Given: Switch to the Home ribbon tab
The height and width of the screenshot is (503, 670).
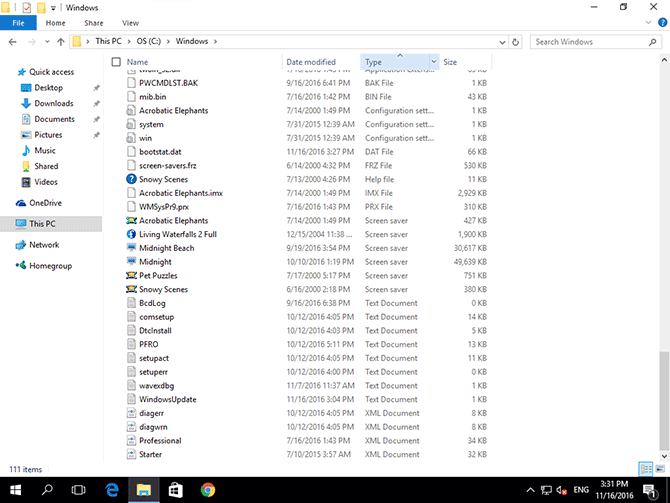Looking at the screenshot, I should pos(56,23).
